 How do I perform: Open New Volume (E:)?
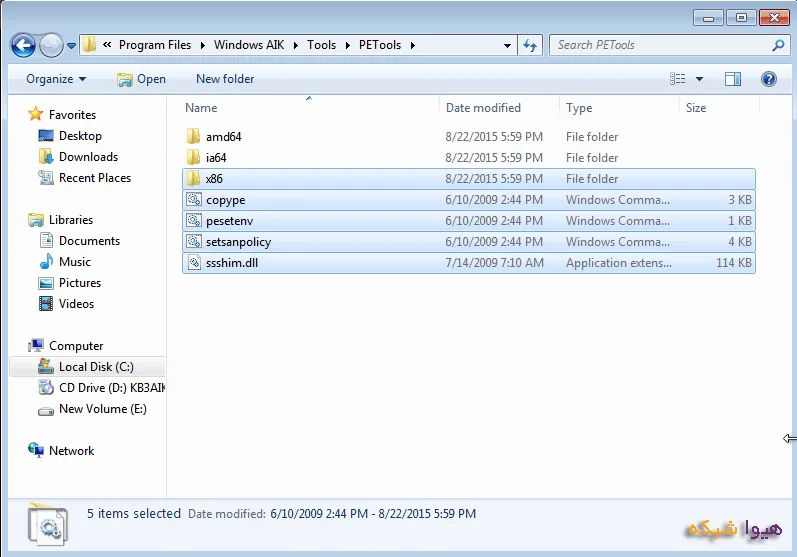point(103,409)
